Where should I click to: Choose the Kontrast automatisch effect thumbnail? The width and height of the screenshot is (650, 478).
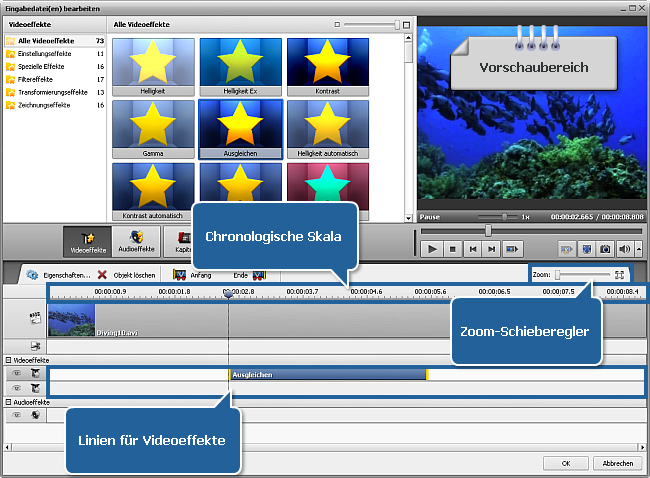coord(153,191)
